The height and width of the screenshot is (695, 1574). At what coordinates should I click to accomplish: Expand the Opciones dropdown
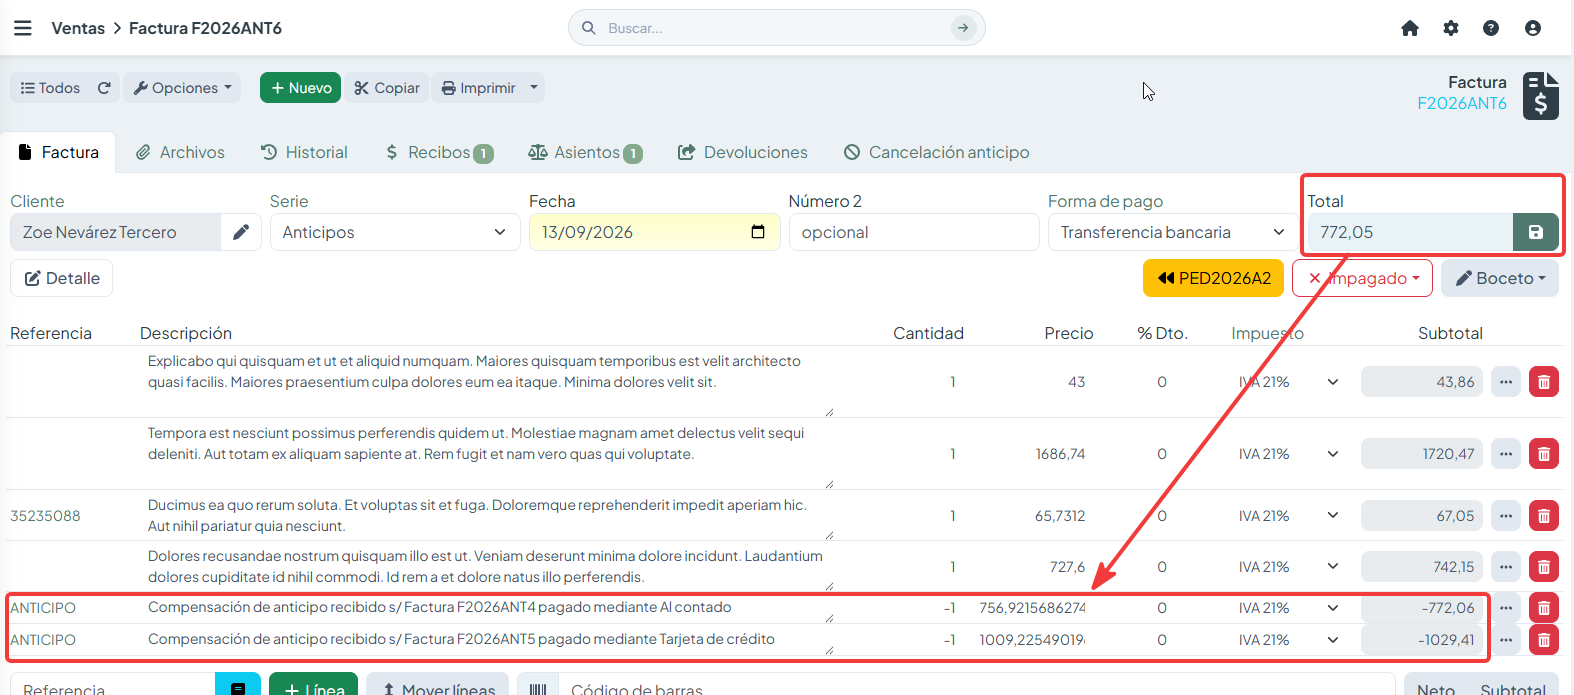click(x=182, y=88)
